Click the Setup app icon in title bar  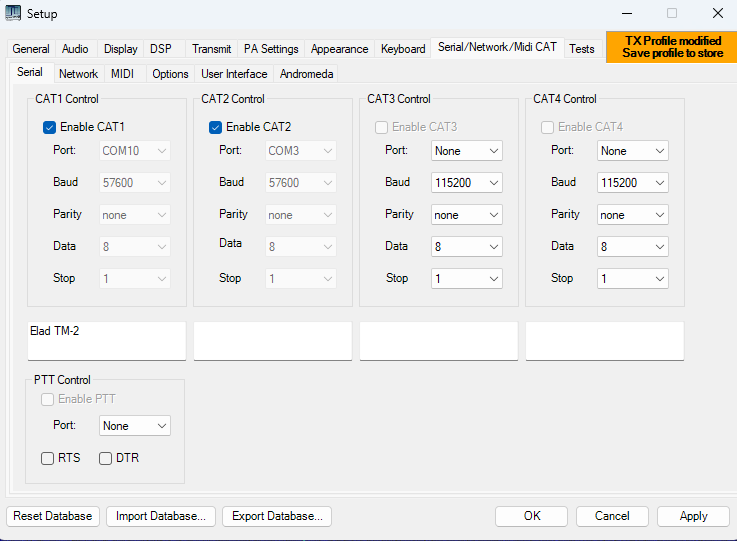click(14, 14)
